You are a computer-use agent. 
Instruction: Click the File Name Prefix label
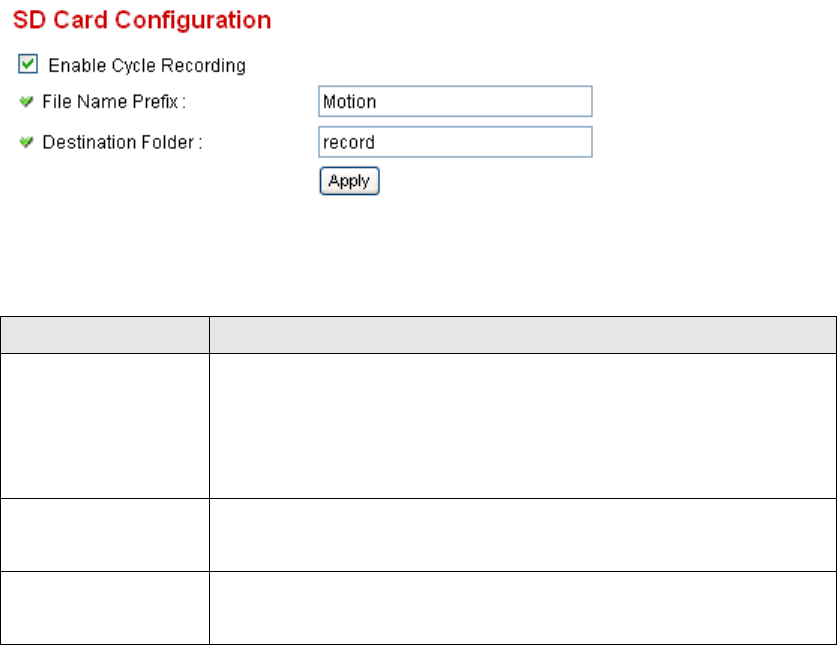coord(114,102)
